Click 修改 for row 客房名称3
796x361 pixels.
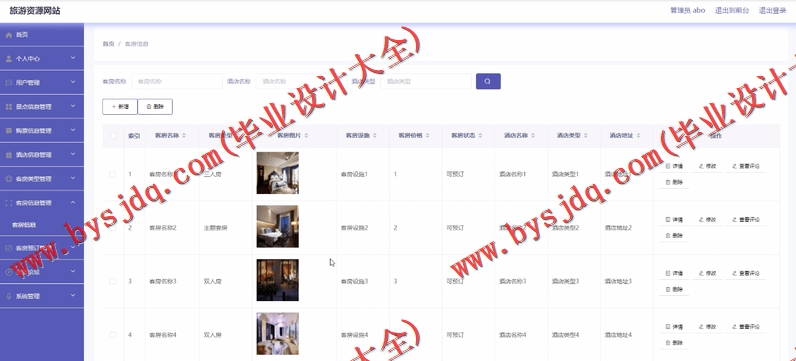(x=707, y=273)
